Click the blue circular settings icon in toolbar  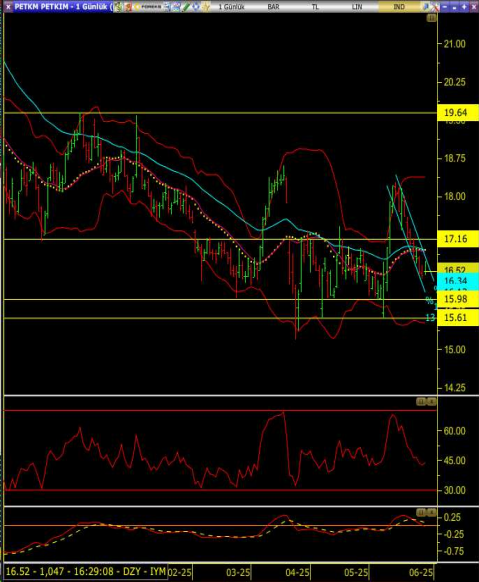(x=196, y=7)
